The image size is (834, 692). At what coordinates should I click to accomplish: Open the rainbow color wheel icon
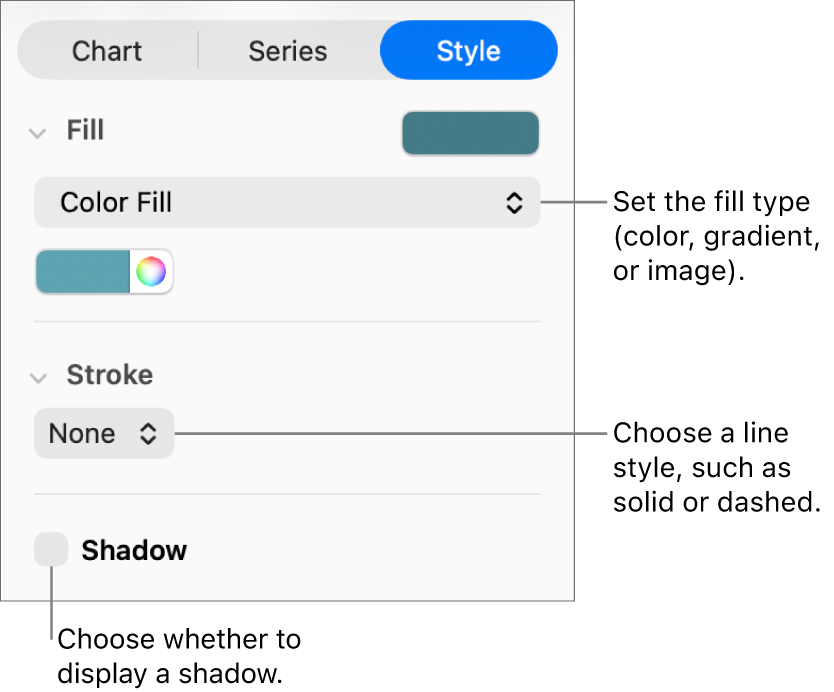151,271
